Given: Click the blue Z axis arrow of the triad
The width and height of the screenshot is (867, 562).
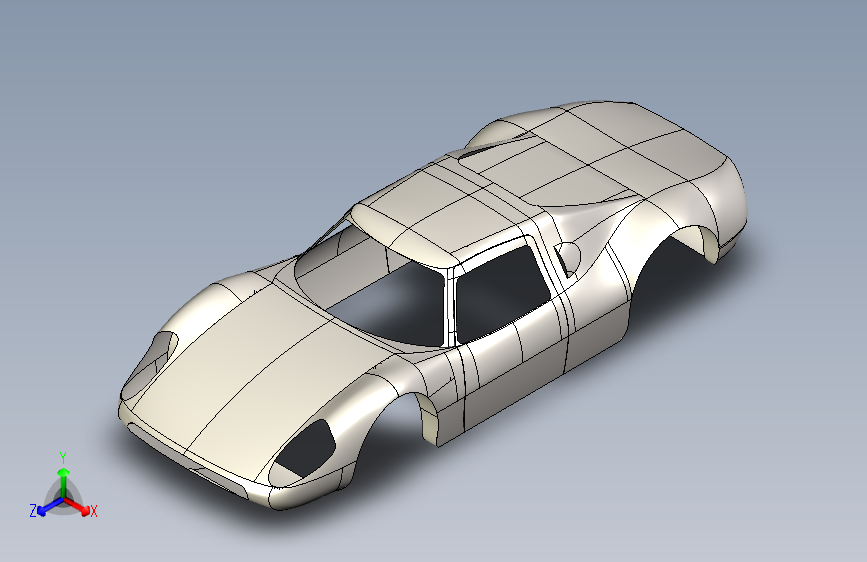Looking at the screenshot, I should (49, 507).
